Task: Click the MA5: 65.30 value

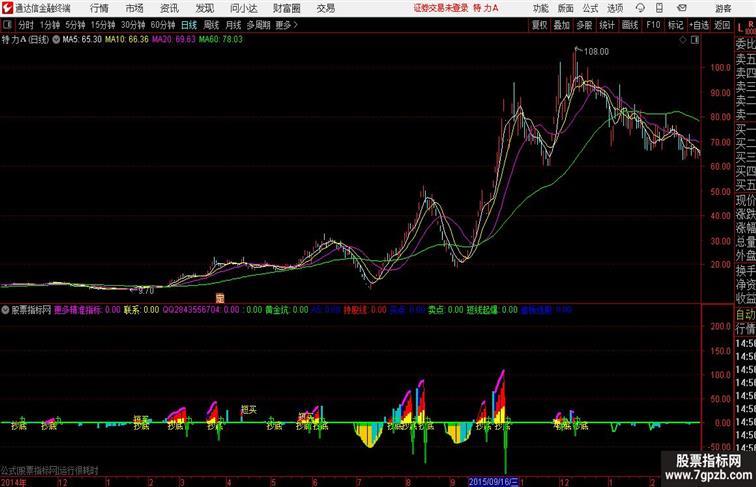Action: coord(82,40)
